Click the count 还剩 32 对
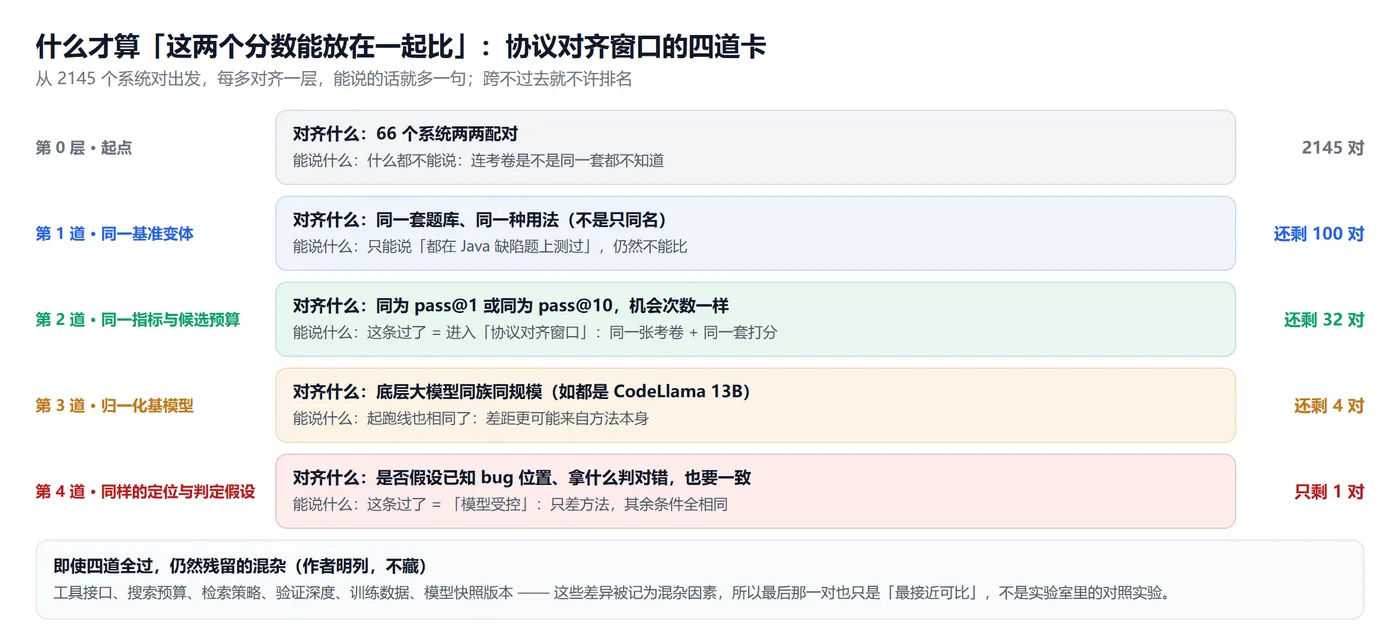1400x632 pixels. point(1324,320)
